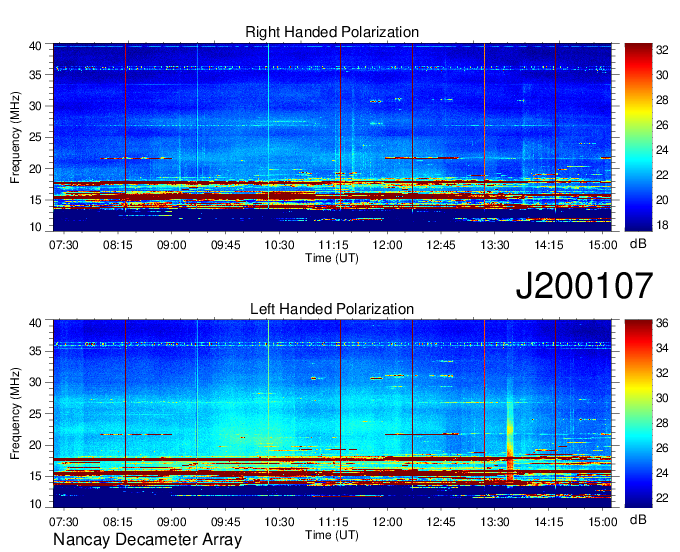Click the "Nancay Decameter Array" caption
Image resolution: width=680 pixels, height=552 pixels.
tap(147, 540)
